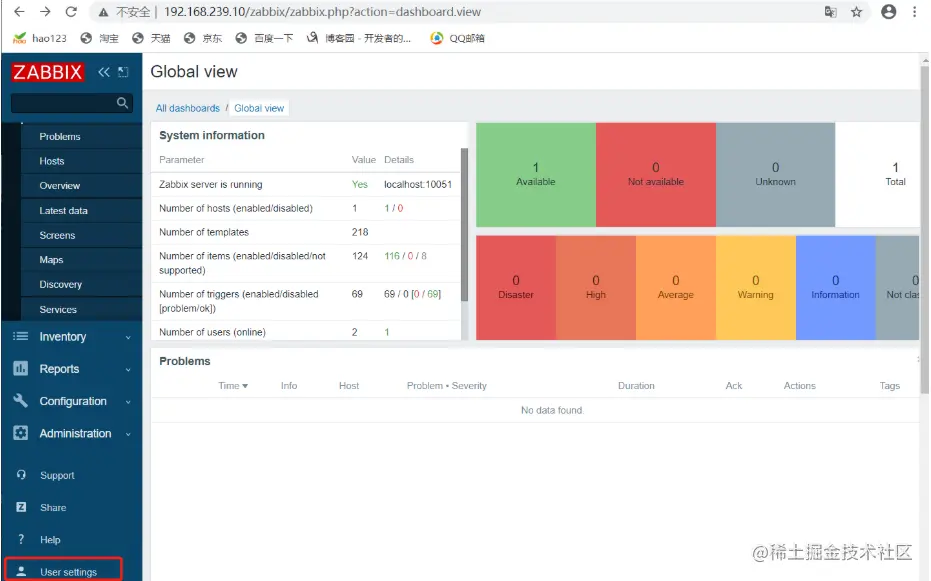
Task: Click the Disaster severity tile
Action: click(516, 288)
